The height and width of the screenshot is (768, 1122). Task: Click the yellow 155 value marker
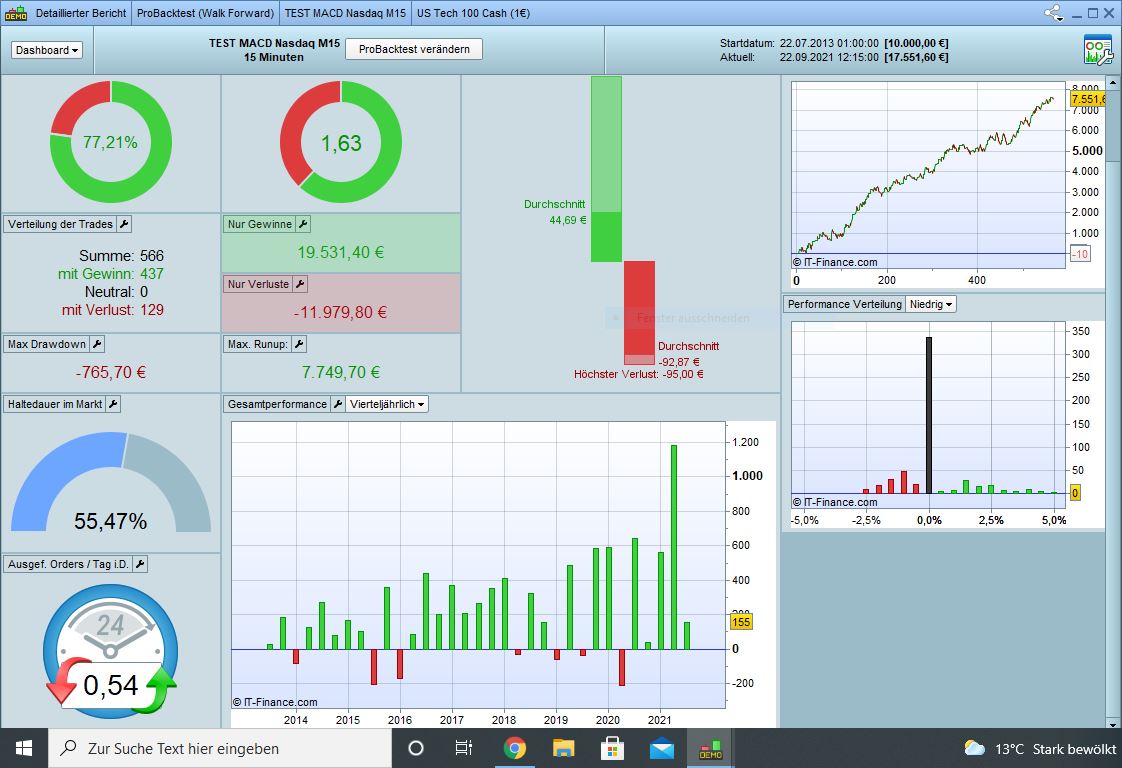pos(741,621)
